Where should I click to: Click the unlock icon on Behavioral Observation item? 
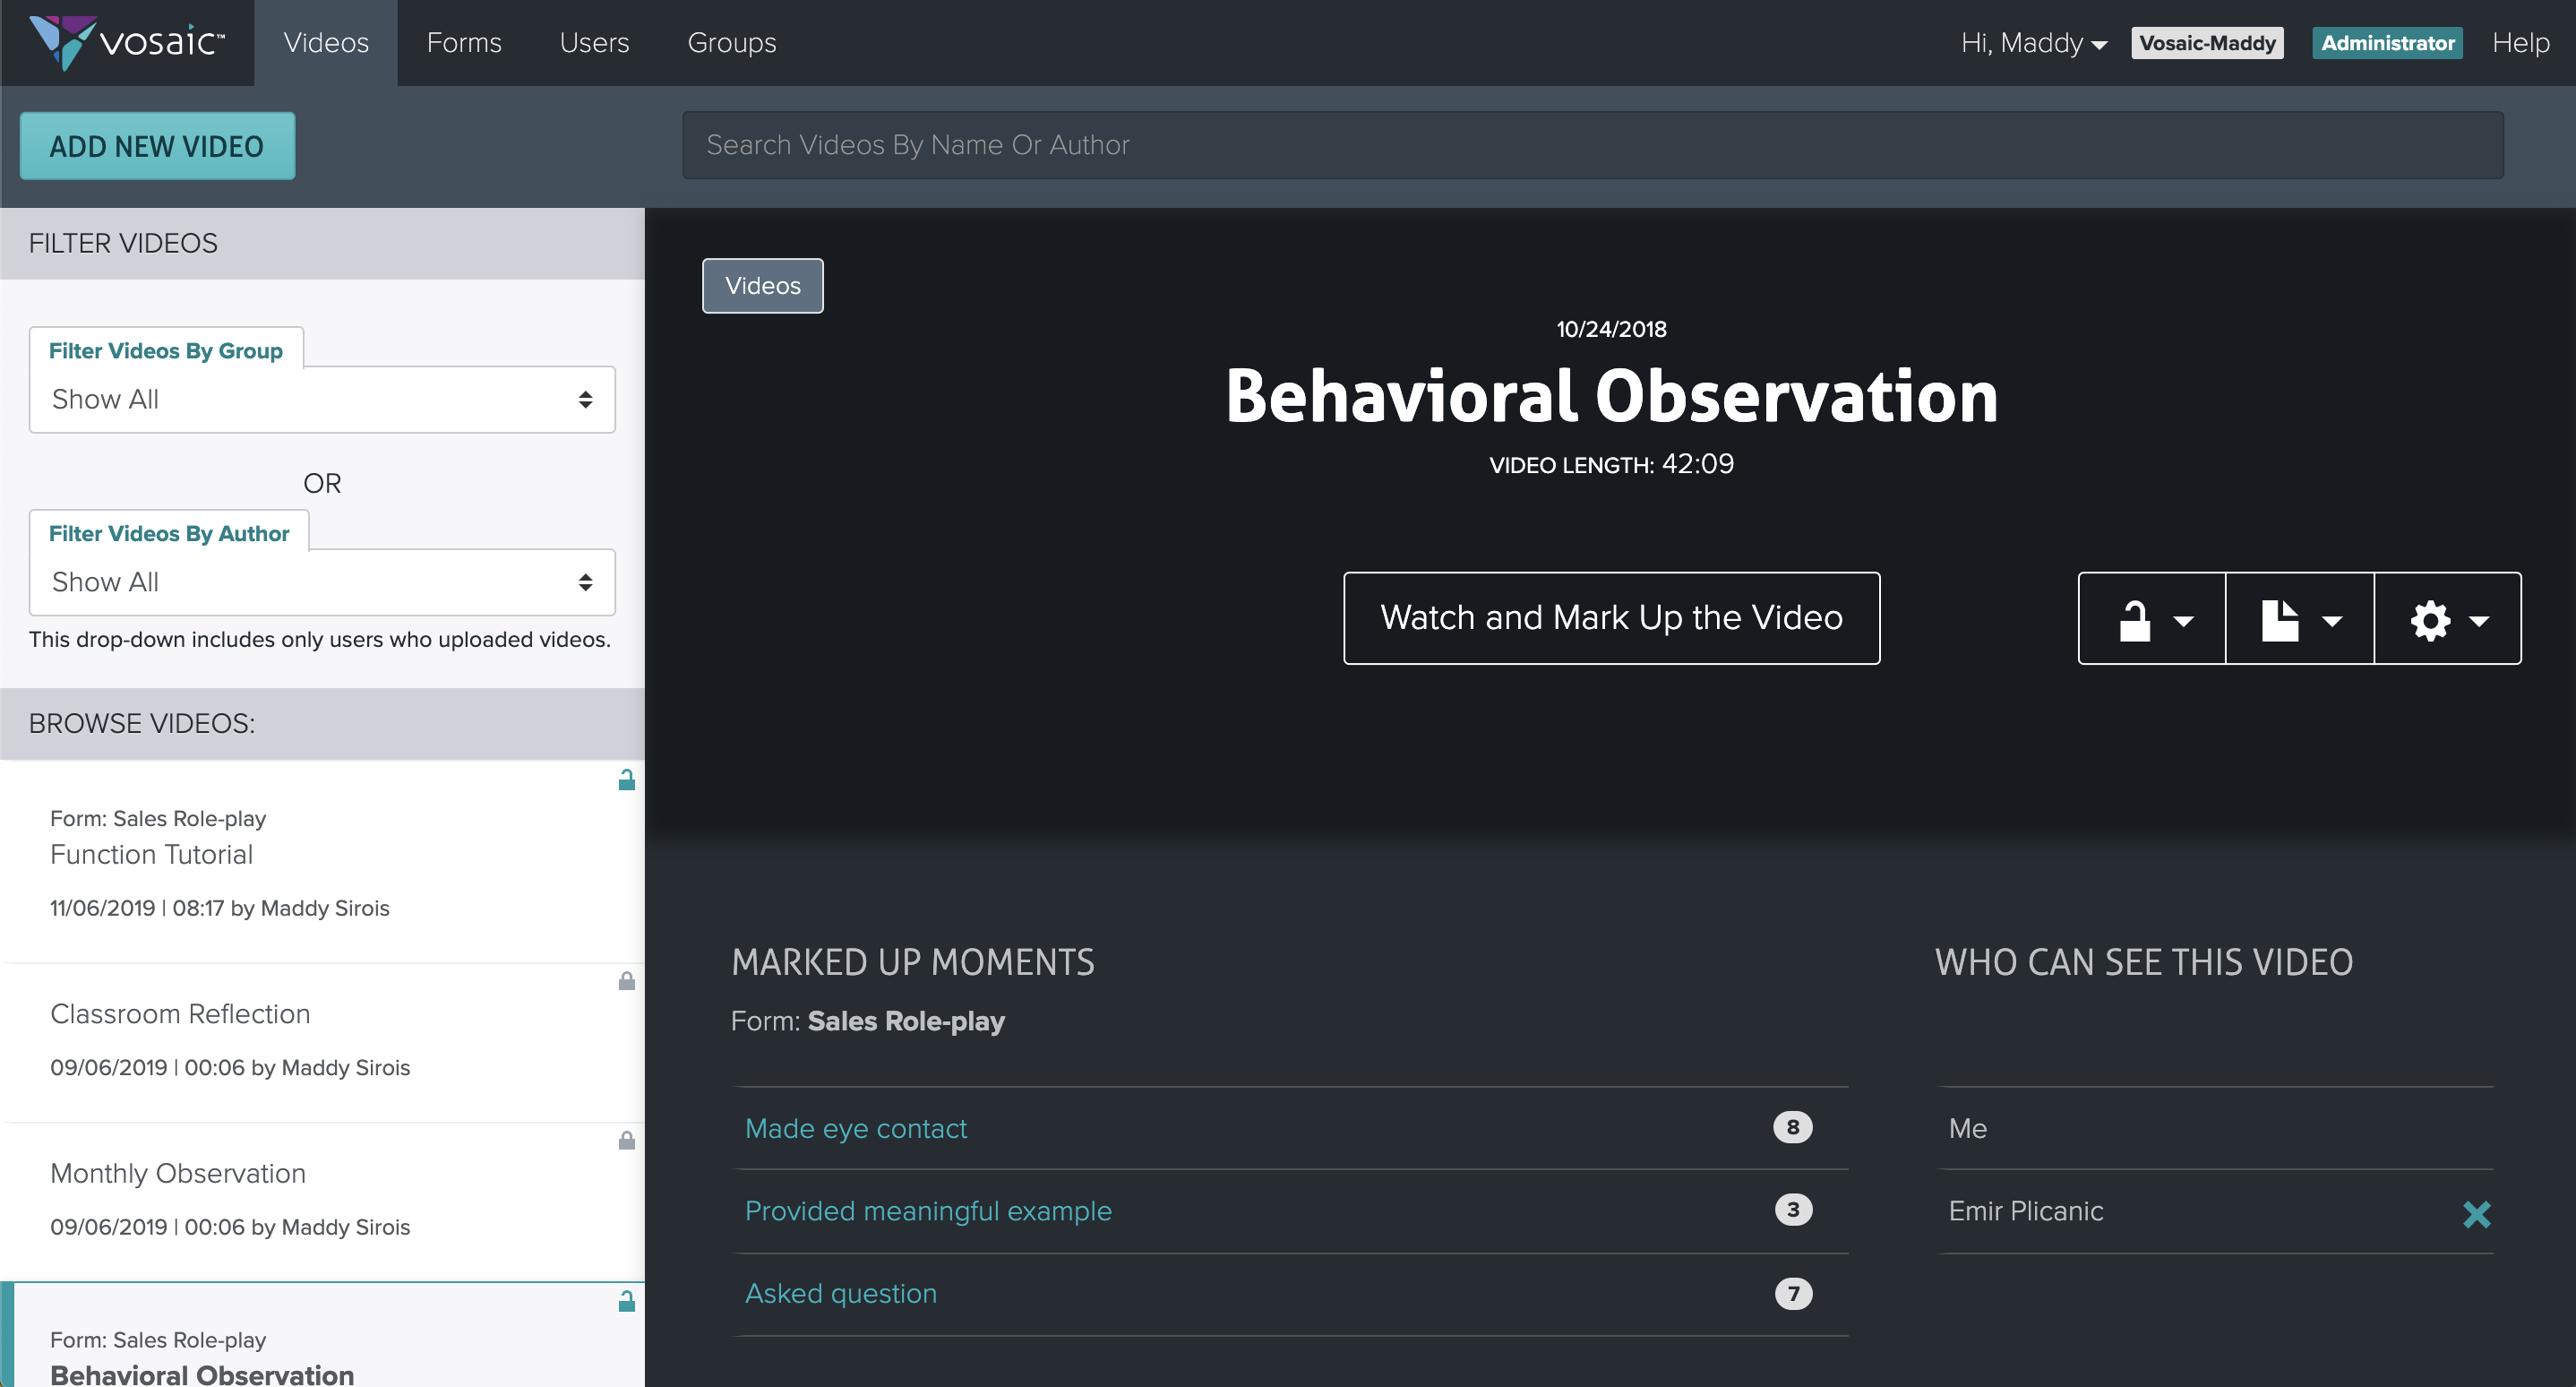[x=627, y=1301]
